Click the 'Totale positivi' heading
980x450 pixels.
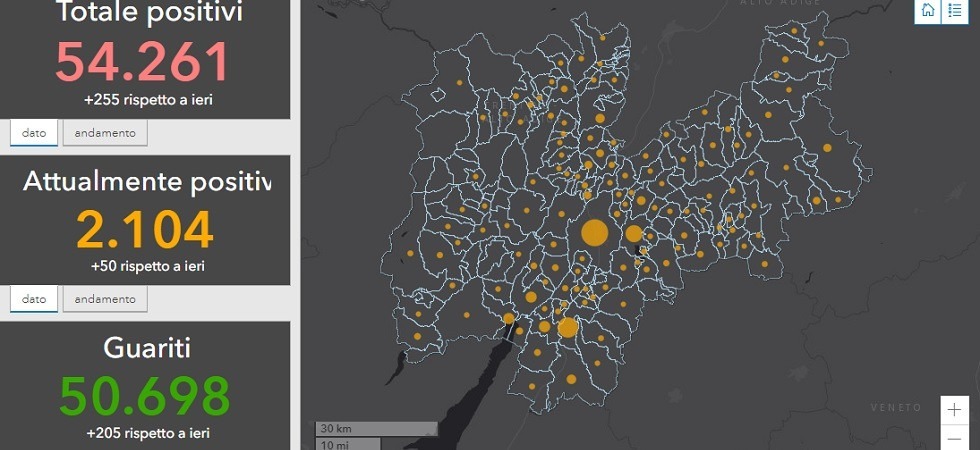[x=148, y=13]
